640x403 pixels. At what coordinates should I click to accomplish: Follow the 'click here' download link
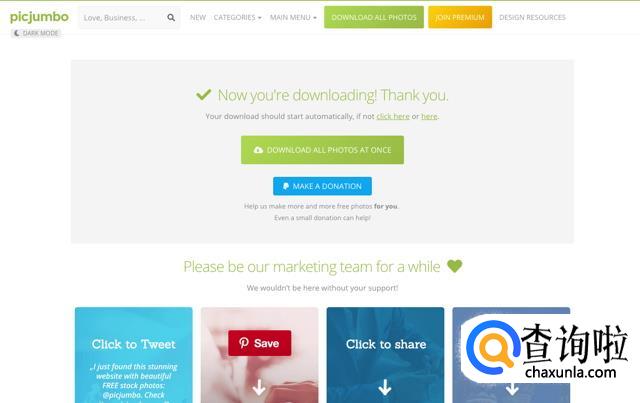point(393,116)
